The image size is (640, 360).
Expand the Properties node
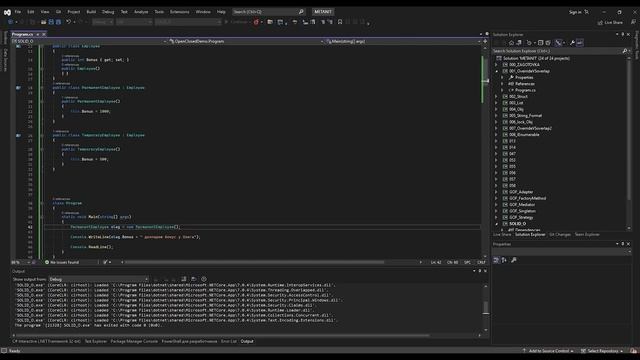tap(502, 78)
